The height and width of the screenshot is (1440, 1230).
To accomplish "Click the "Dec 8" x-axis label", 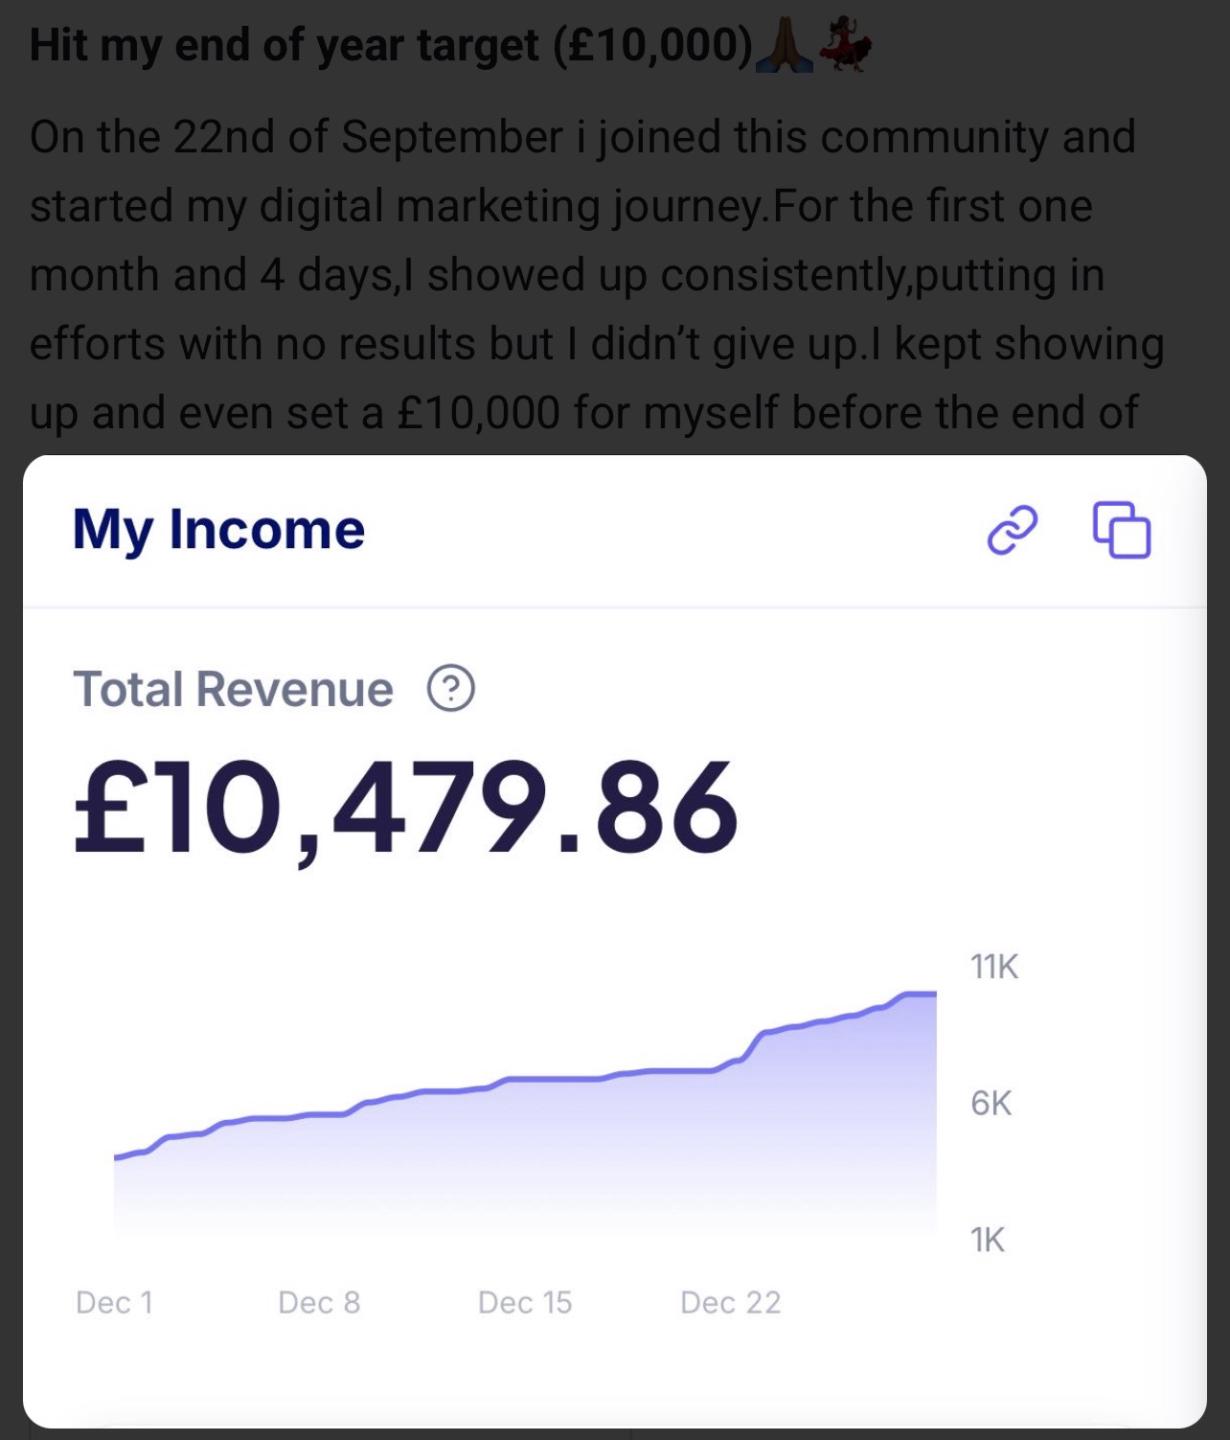I will tap(319, 1302).
